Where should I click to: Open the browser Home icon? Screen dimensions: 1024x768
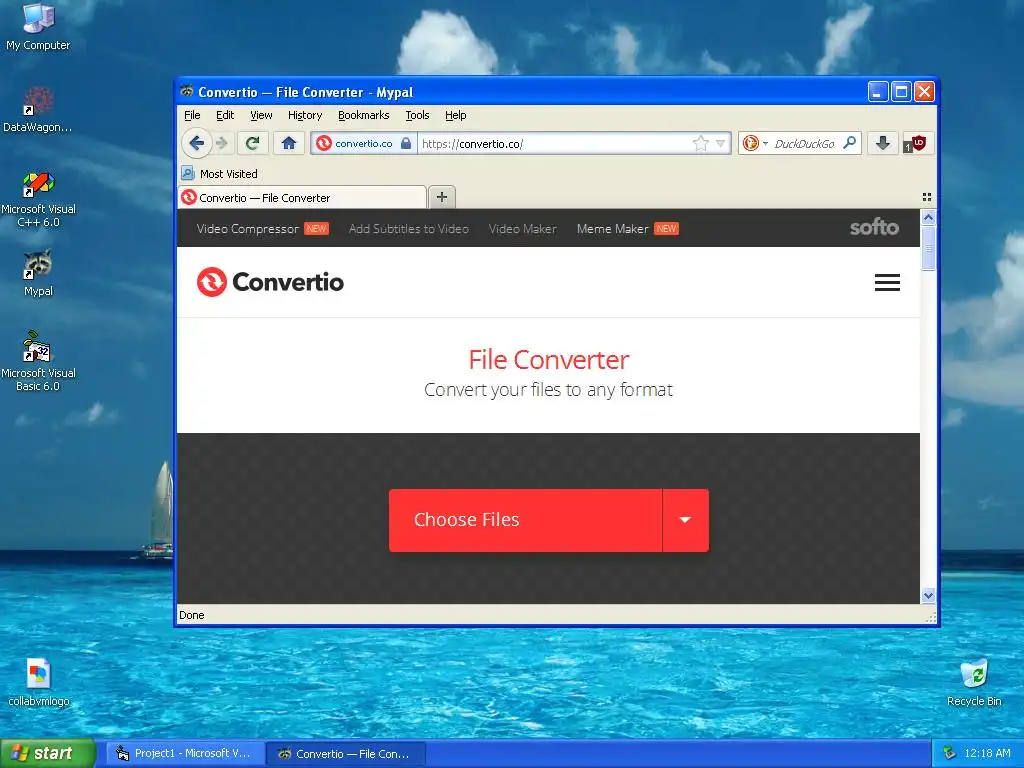tap(289, 143)
